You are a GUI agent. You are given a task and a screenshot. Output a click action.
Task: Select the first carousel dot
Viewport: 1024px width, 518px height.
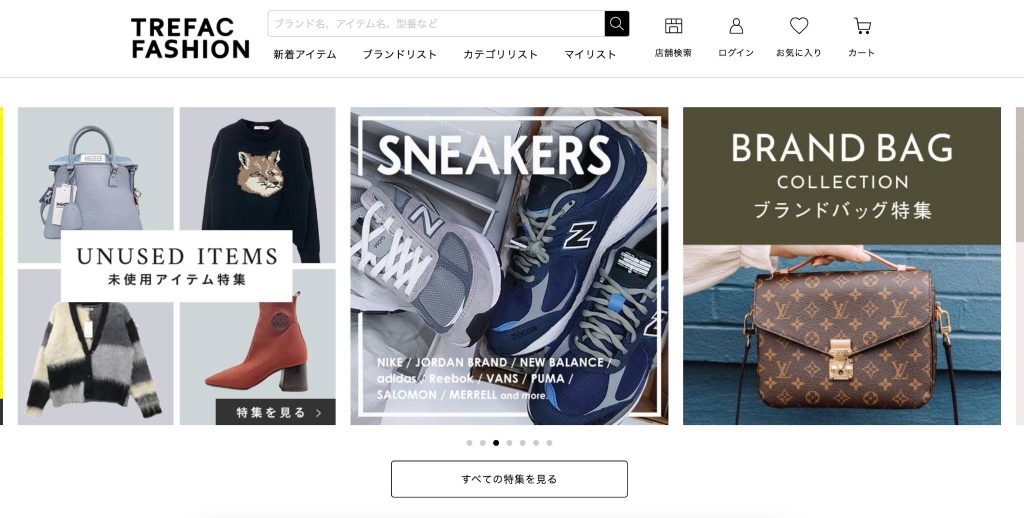tap(469, 443)
